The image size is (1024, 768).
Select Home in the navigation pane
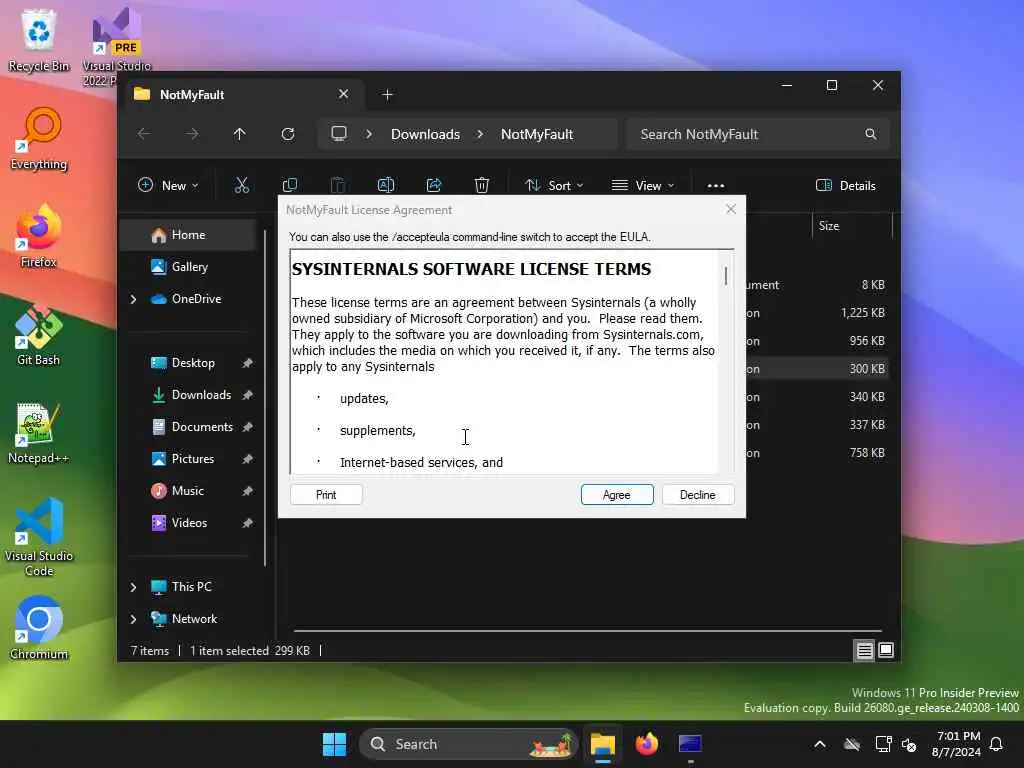(x=189, y=234)
